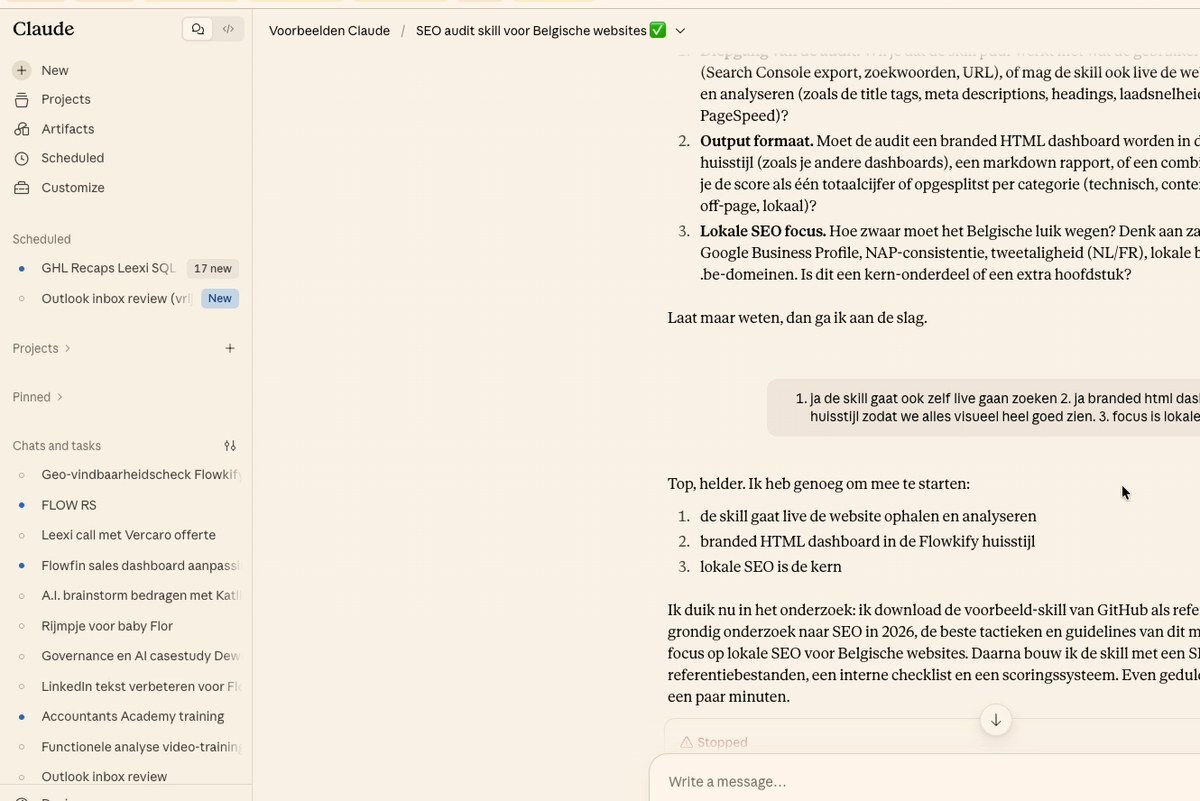Open the Outlook inbox review chat
The height and width of the screenshot is (801, 1200).
pyautogui.click(x=104, y=776)
